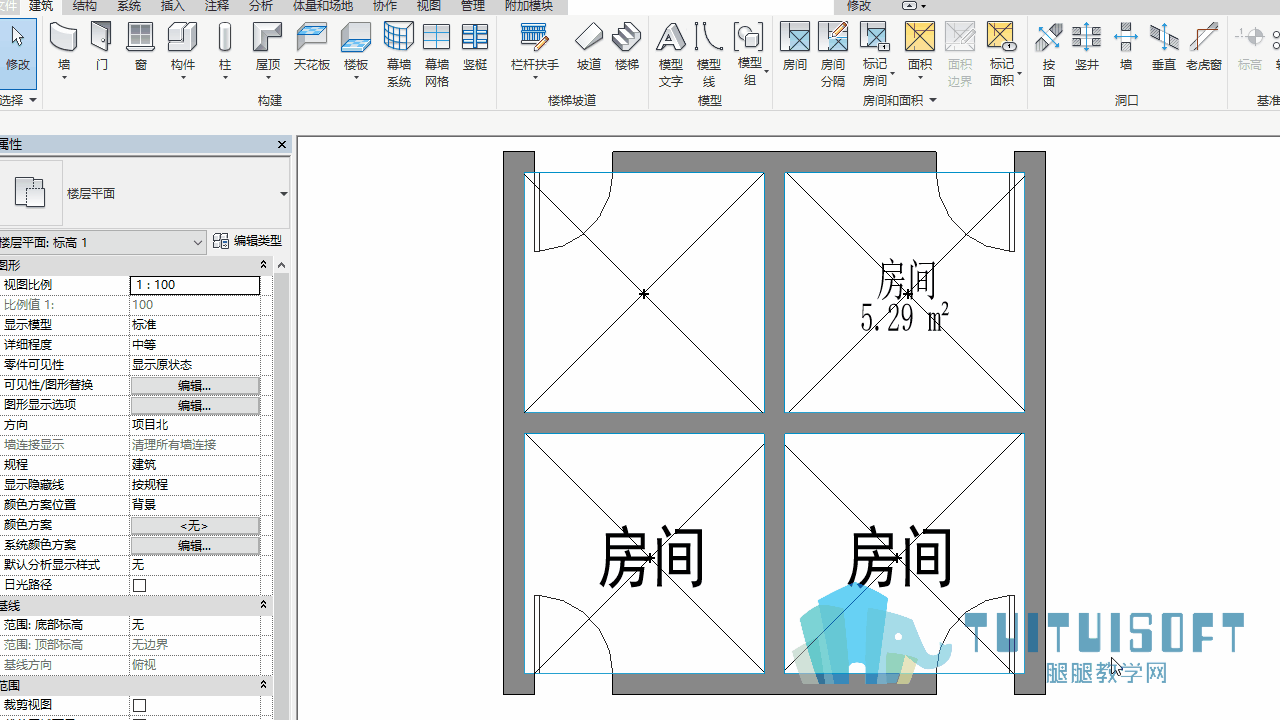This screenshot has width=1280, height=720.
Task: Click the 房间 (Room) tool in ribbon
Action: point(795,48)
